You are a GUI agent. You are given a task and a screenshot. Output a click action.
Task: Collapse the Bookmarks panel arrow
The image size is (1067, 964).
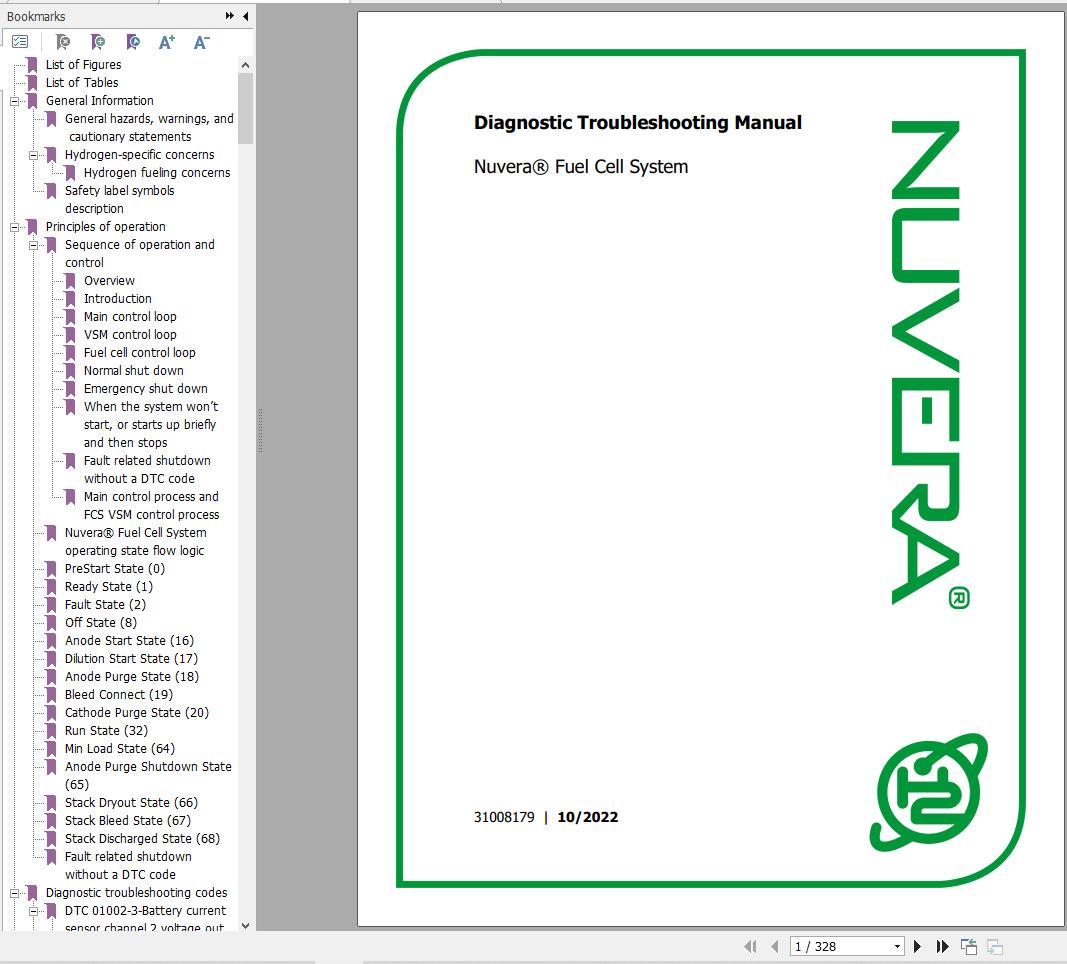pos(246,16)
